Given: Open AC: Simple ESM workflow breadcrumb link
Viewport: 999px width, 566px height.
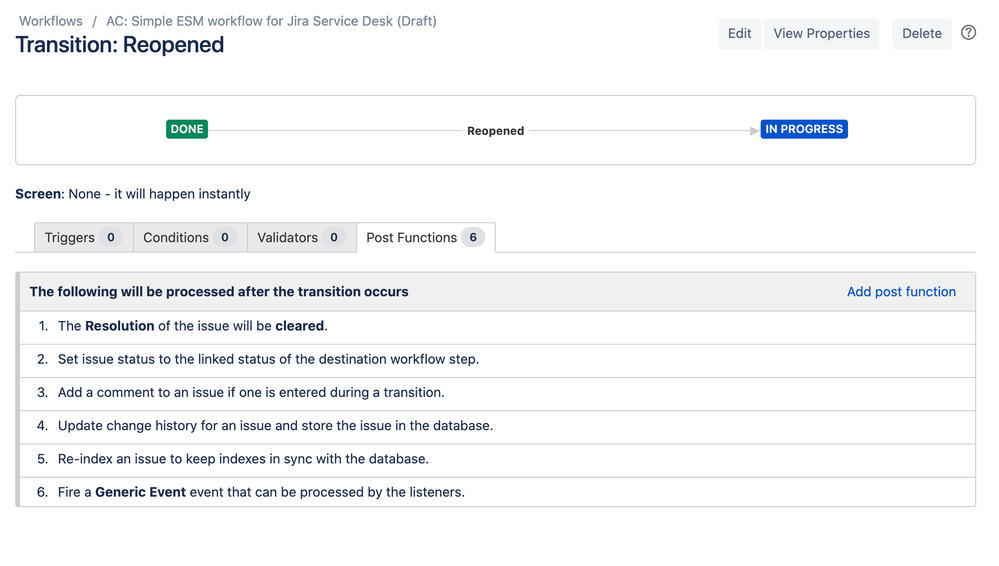Looking at the screenshot, I should (x=271, y=21).
